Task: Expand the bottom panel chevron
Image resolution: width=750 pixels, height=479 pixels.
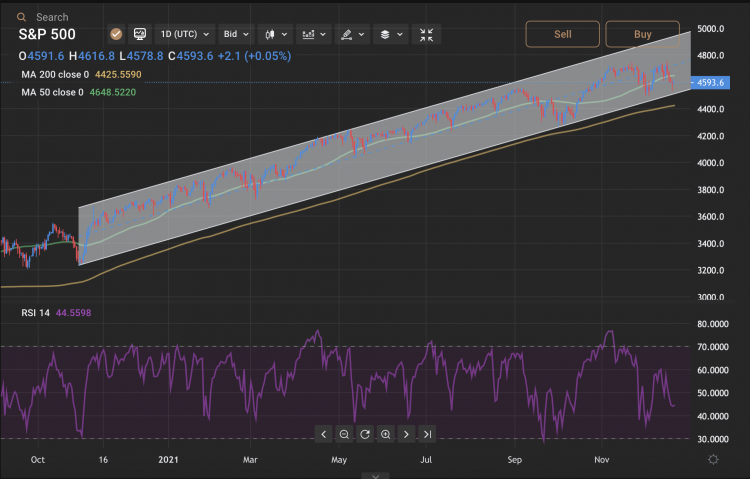Action: (x=375, y=476)
